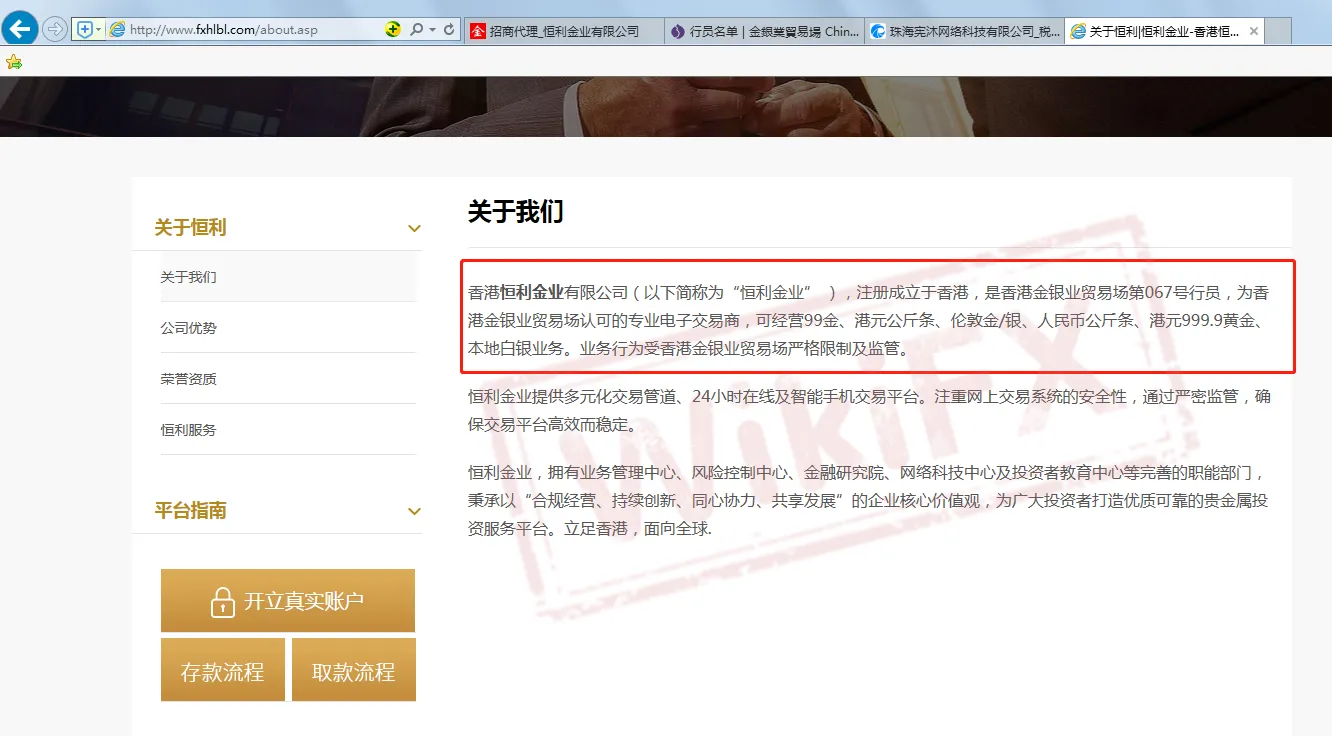The width and height of the screenshot is (1332, 736).
Task: Click the 关于我们 page heading
Action: (516, 212)
